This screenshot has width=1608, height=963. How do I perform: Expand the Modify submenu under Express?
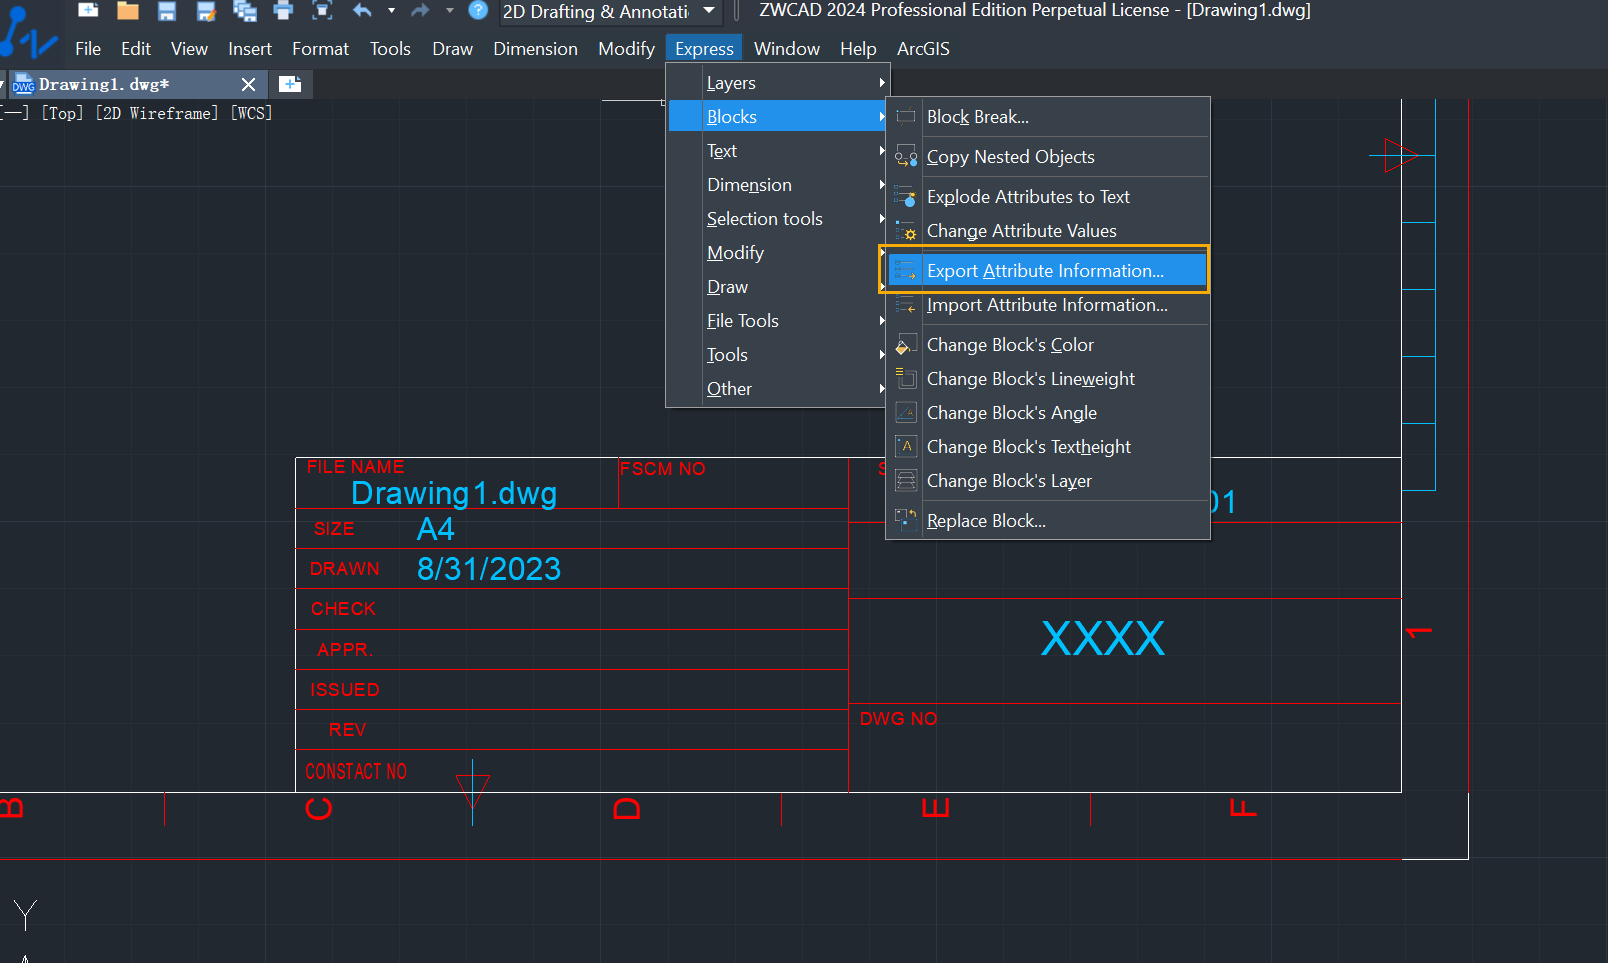pos(778,253)
